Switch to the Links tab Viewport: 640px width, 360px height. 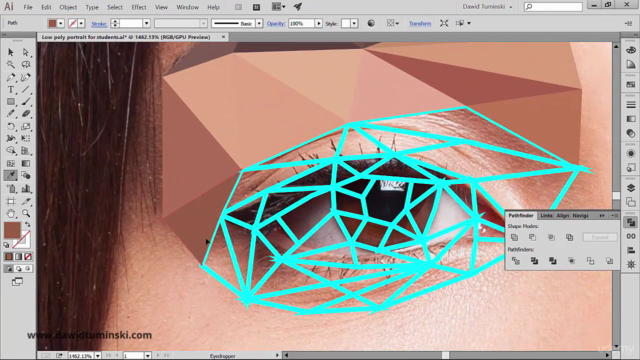(546, 216)
